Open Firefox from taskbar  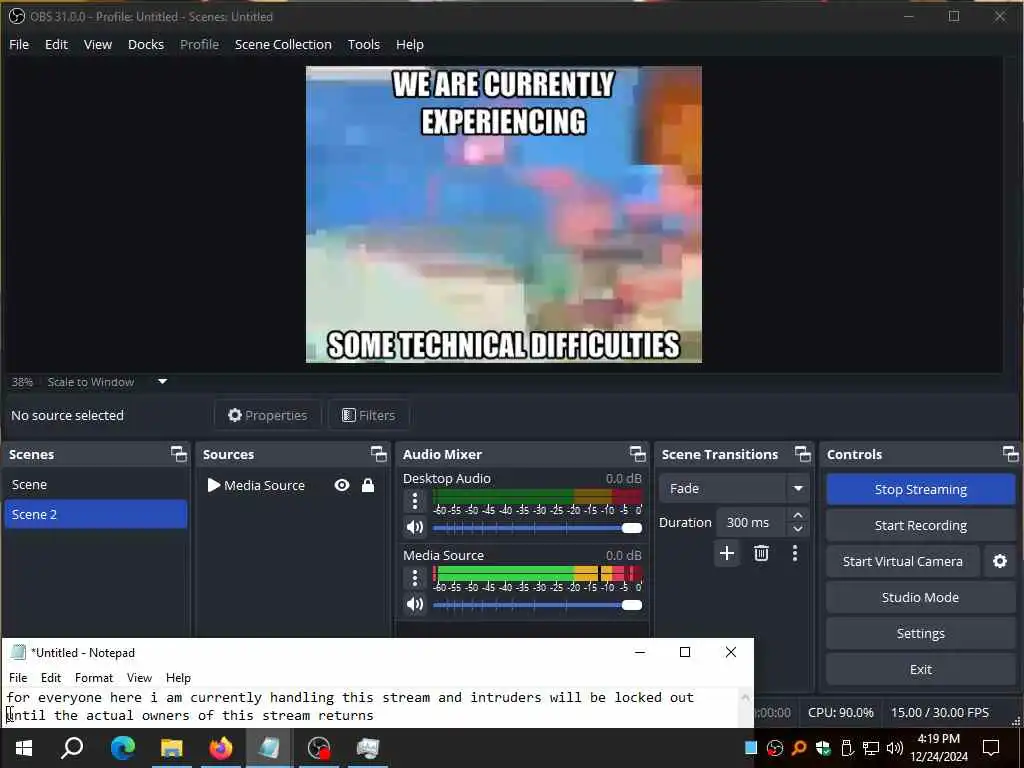pos(221,748)
